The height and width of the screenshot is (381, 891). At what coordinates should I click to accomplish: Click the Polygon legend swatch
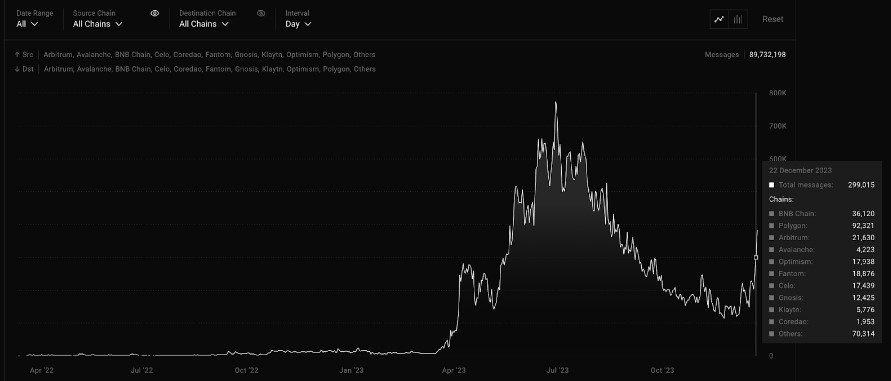pos(771,226)
